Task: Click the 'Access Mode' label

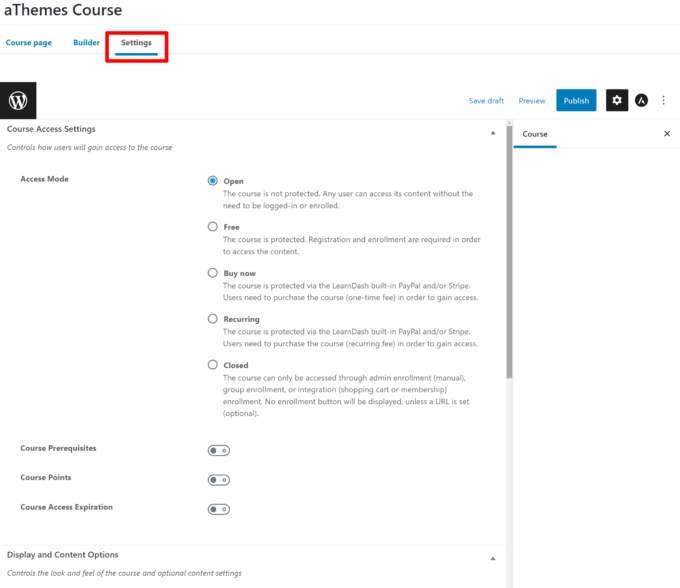Action: [44, 179]
